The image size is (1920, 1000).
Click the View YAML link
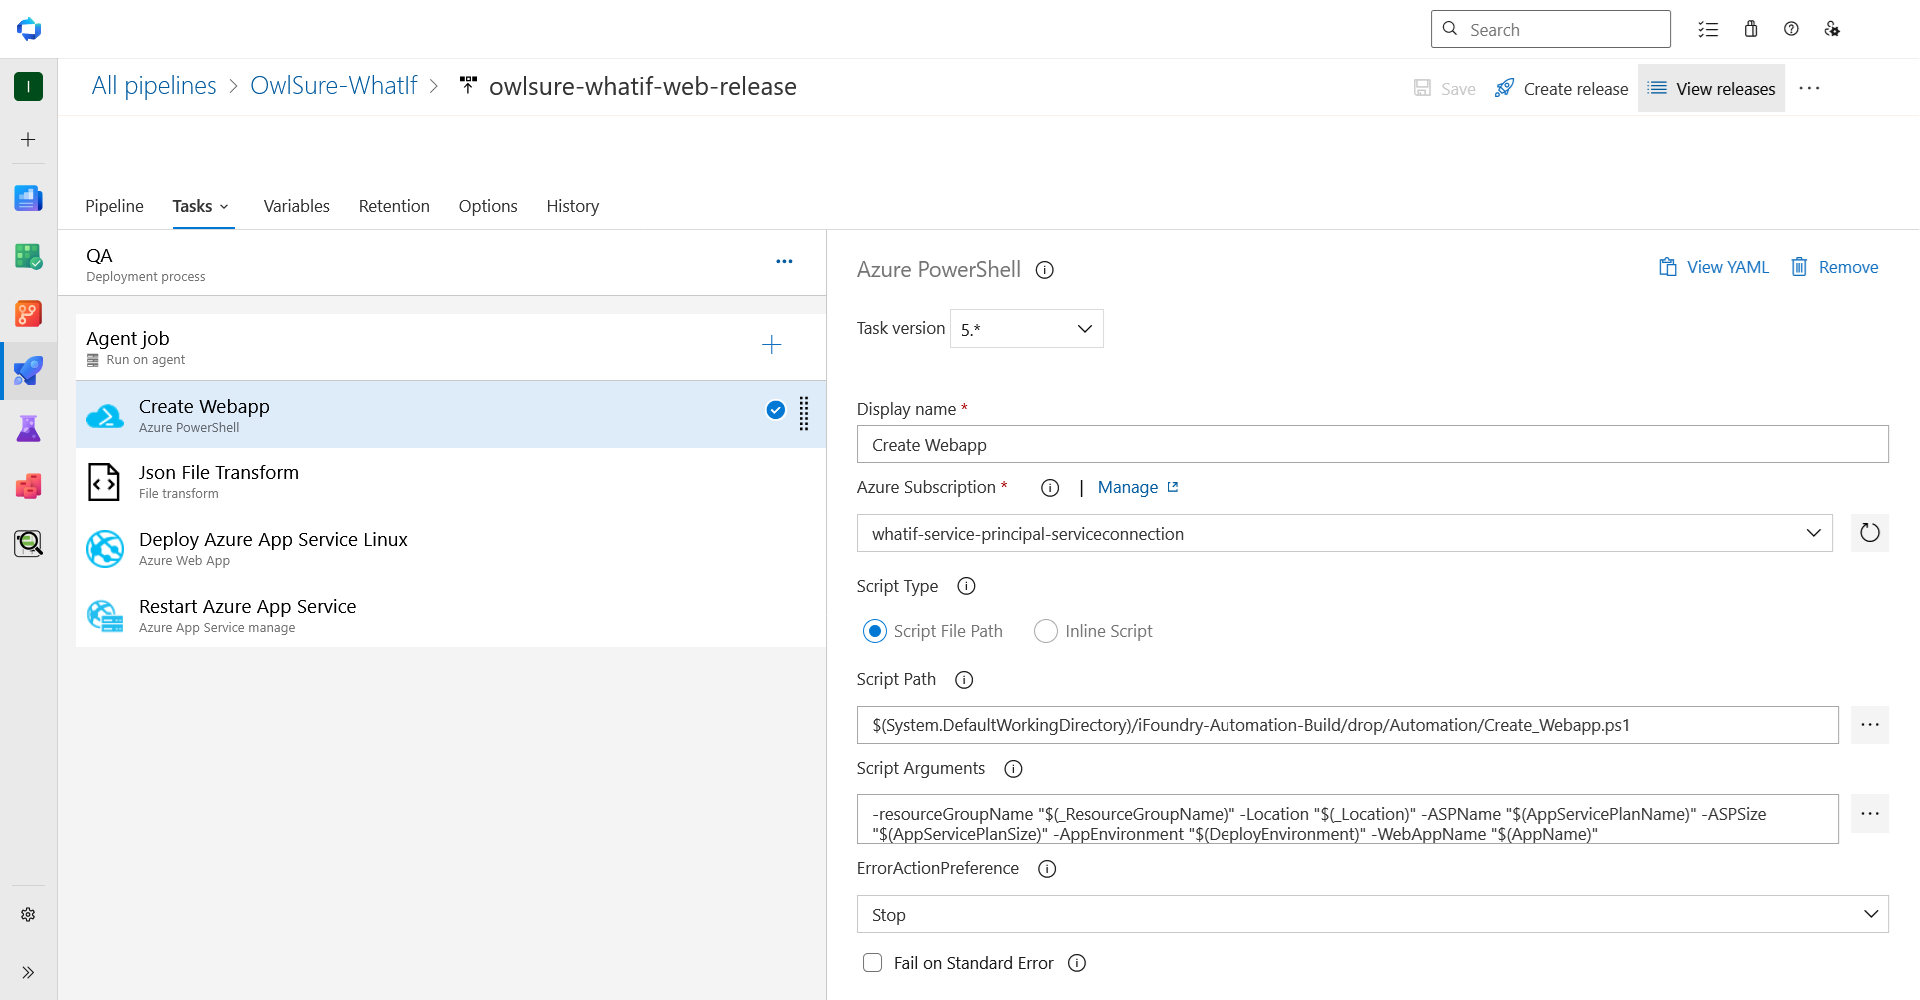(1714, 267)
